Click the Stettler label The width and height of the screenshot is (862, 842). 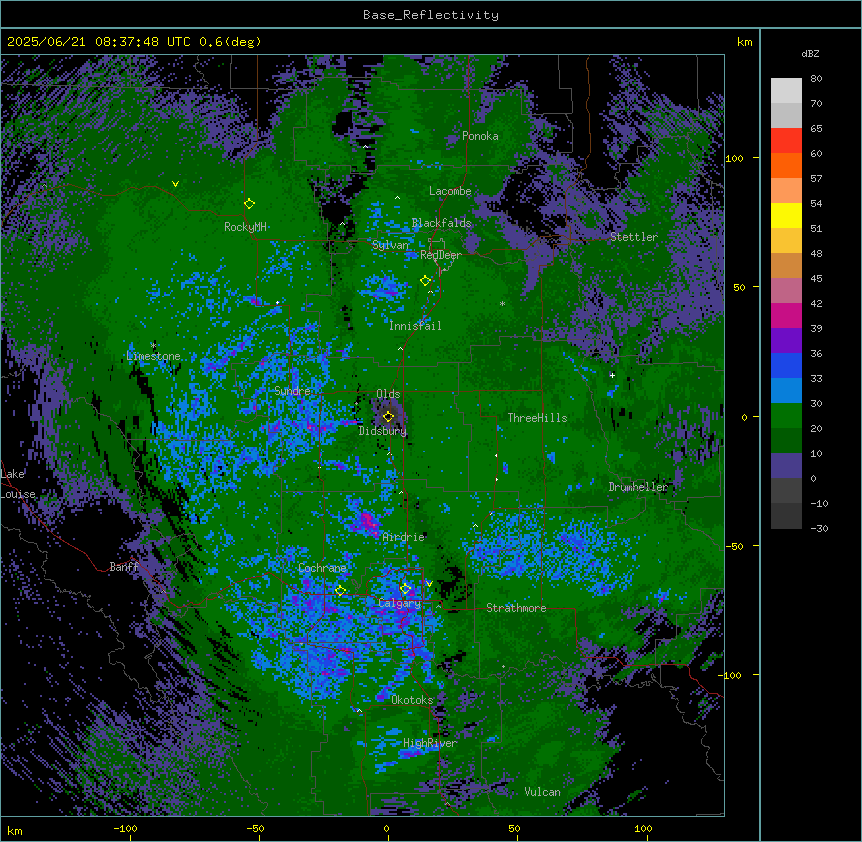coord(634,237)
